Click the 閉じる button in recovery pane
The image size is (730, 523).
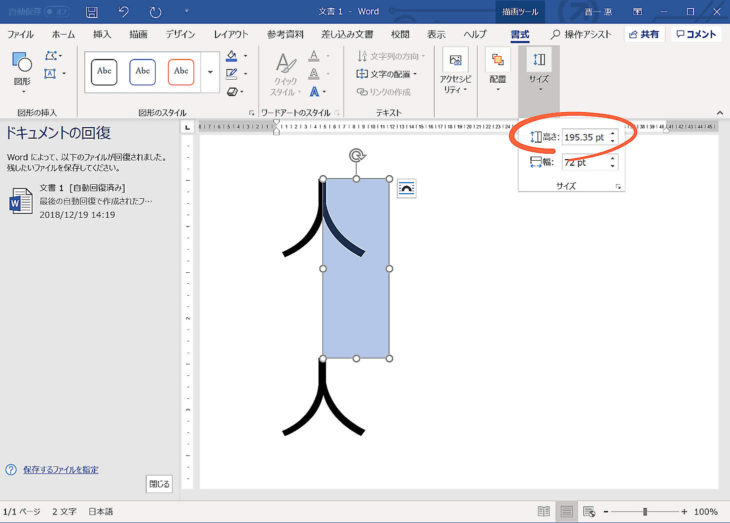coord(159,483)
